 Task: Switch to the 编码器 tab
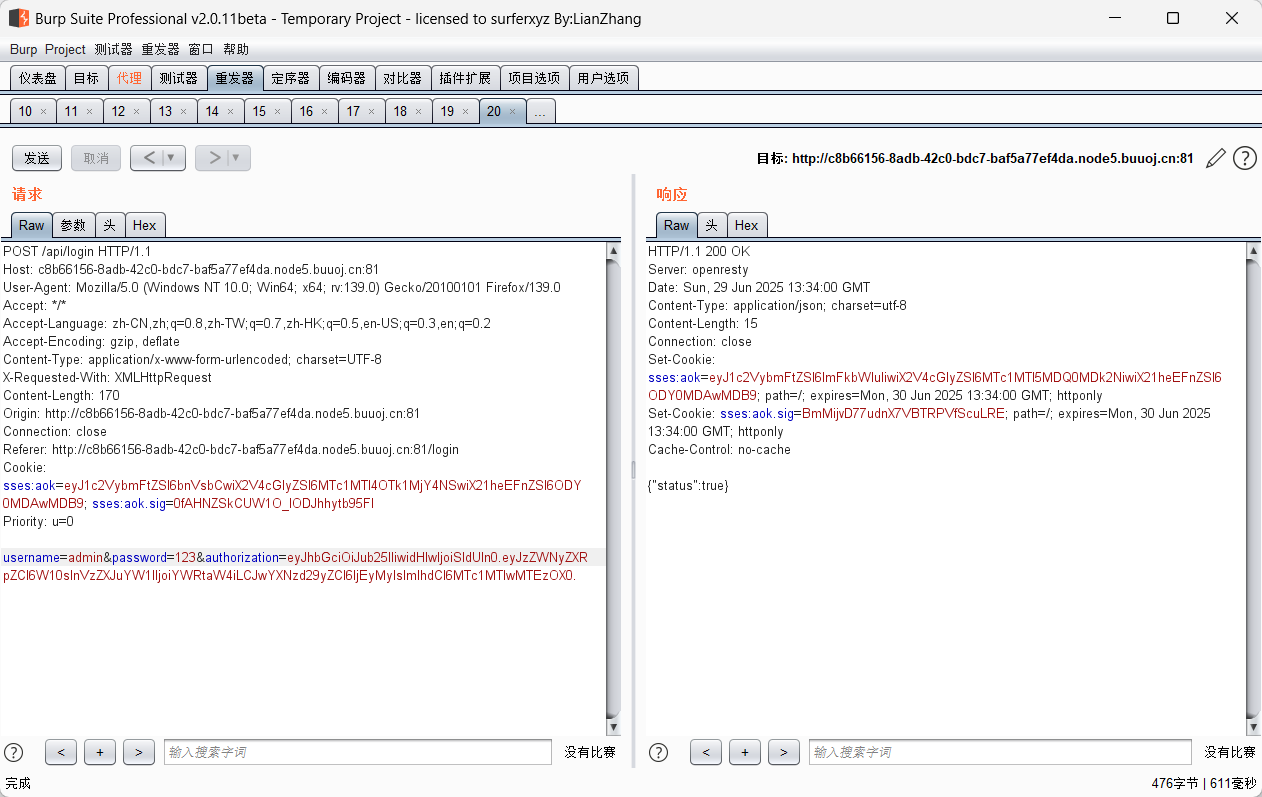click(x=347, y=78)
